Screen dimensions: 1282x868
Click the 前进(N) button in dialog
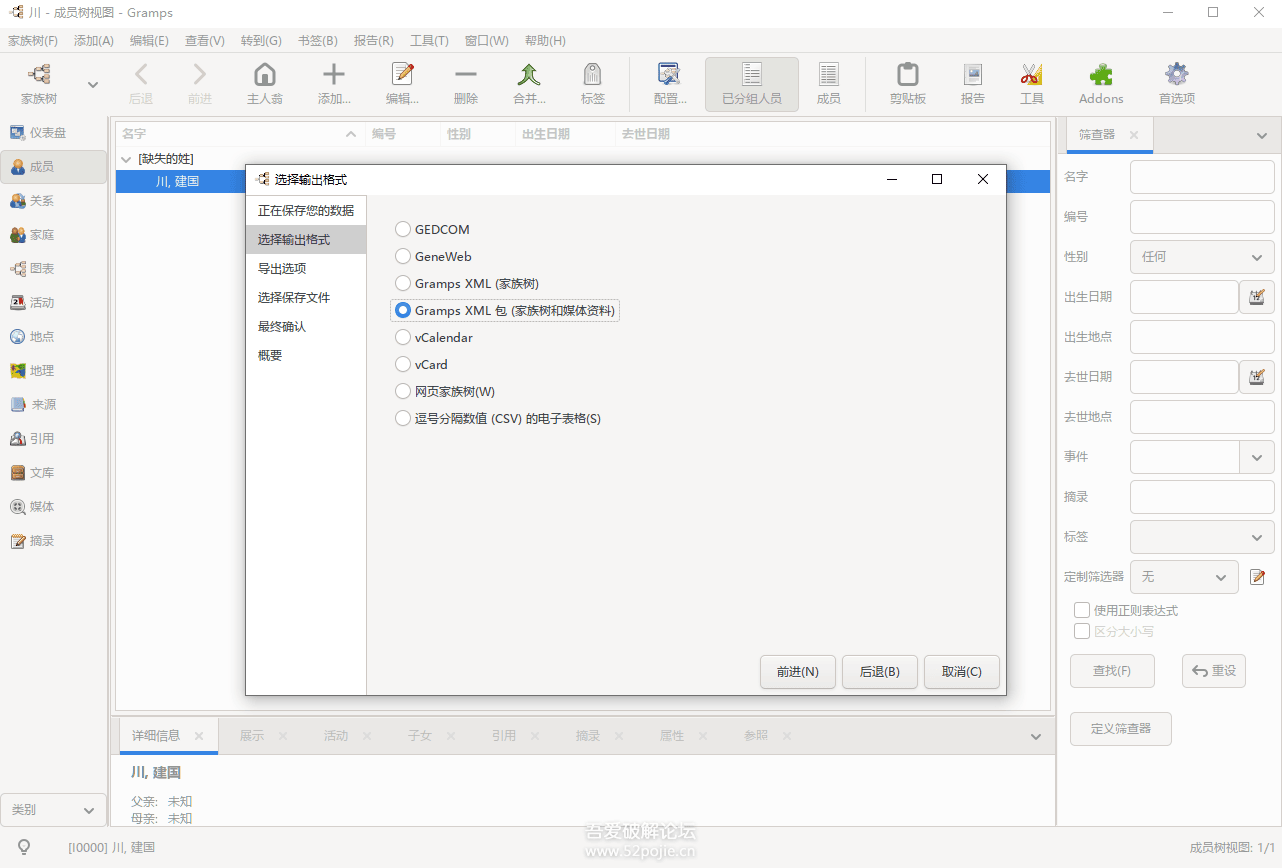(797, 672)
